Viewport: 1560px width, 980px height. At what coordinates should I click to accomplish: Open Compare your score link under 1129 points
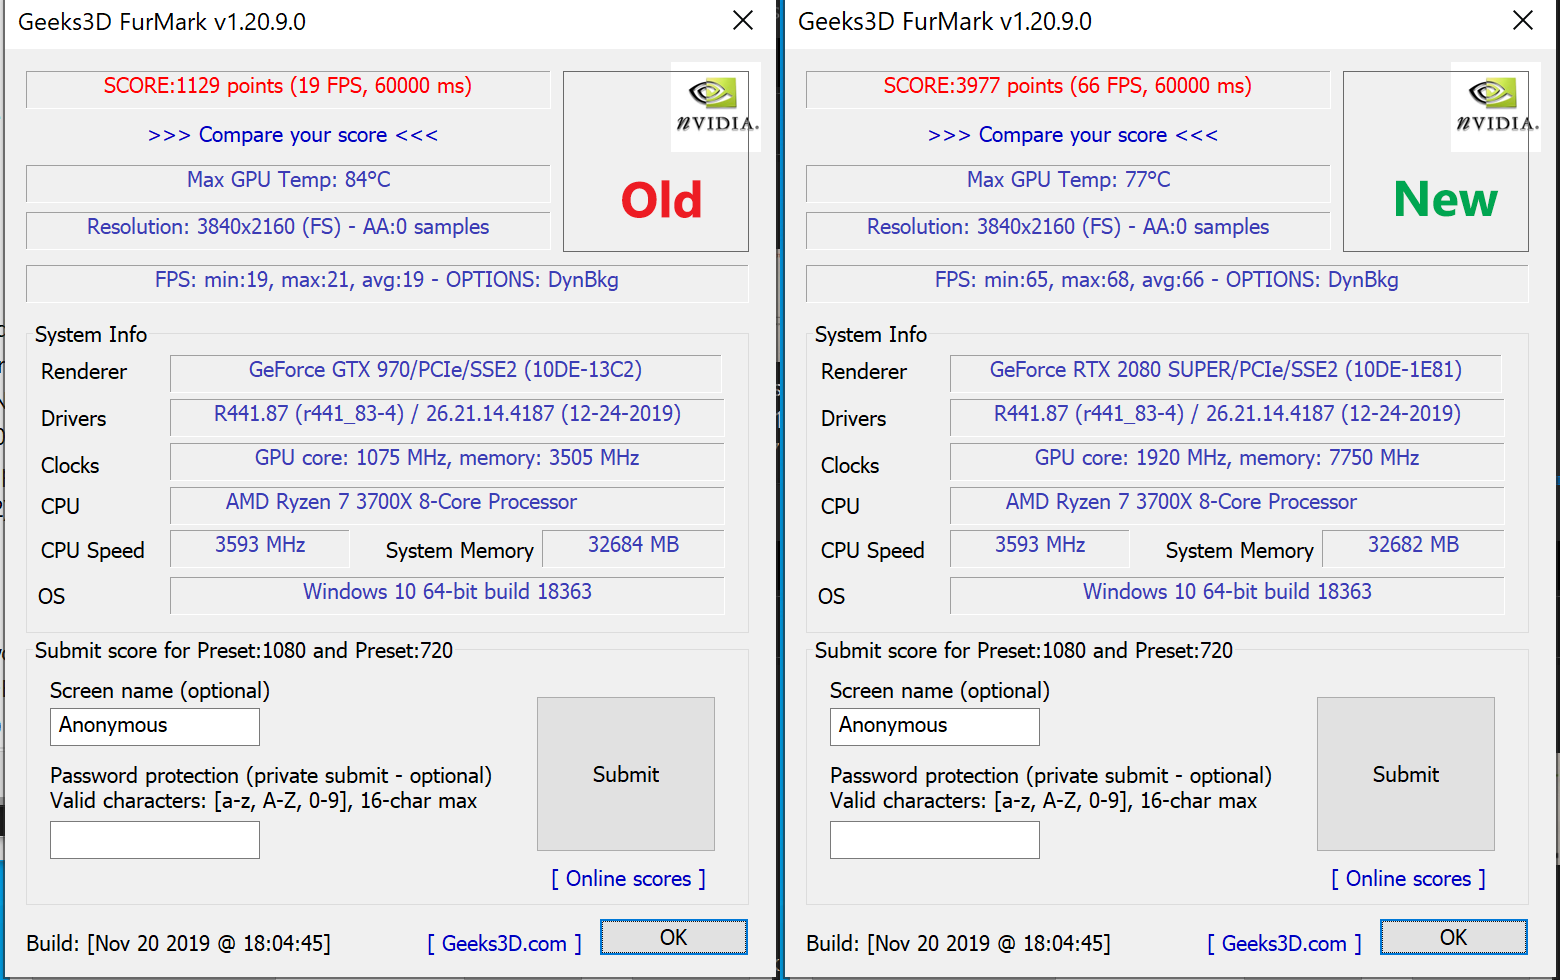tap(292, 135)
